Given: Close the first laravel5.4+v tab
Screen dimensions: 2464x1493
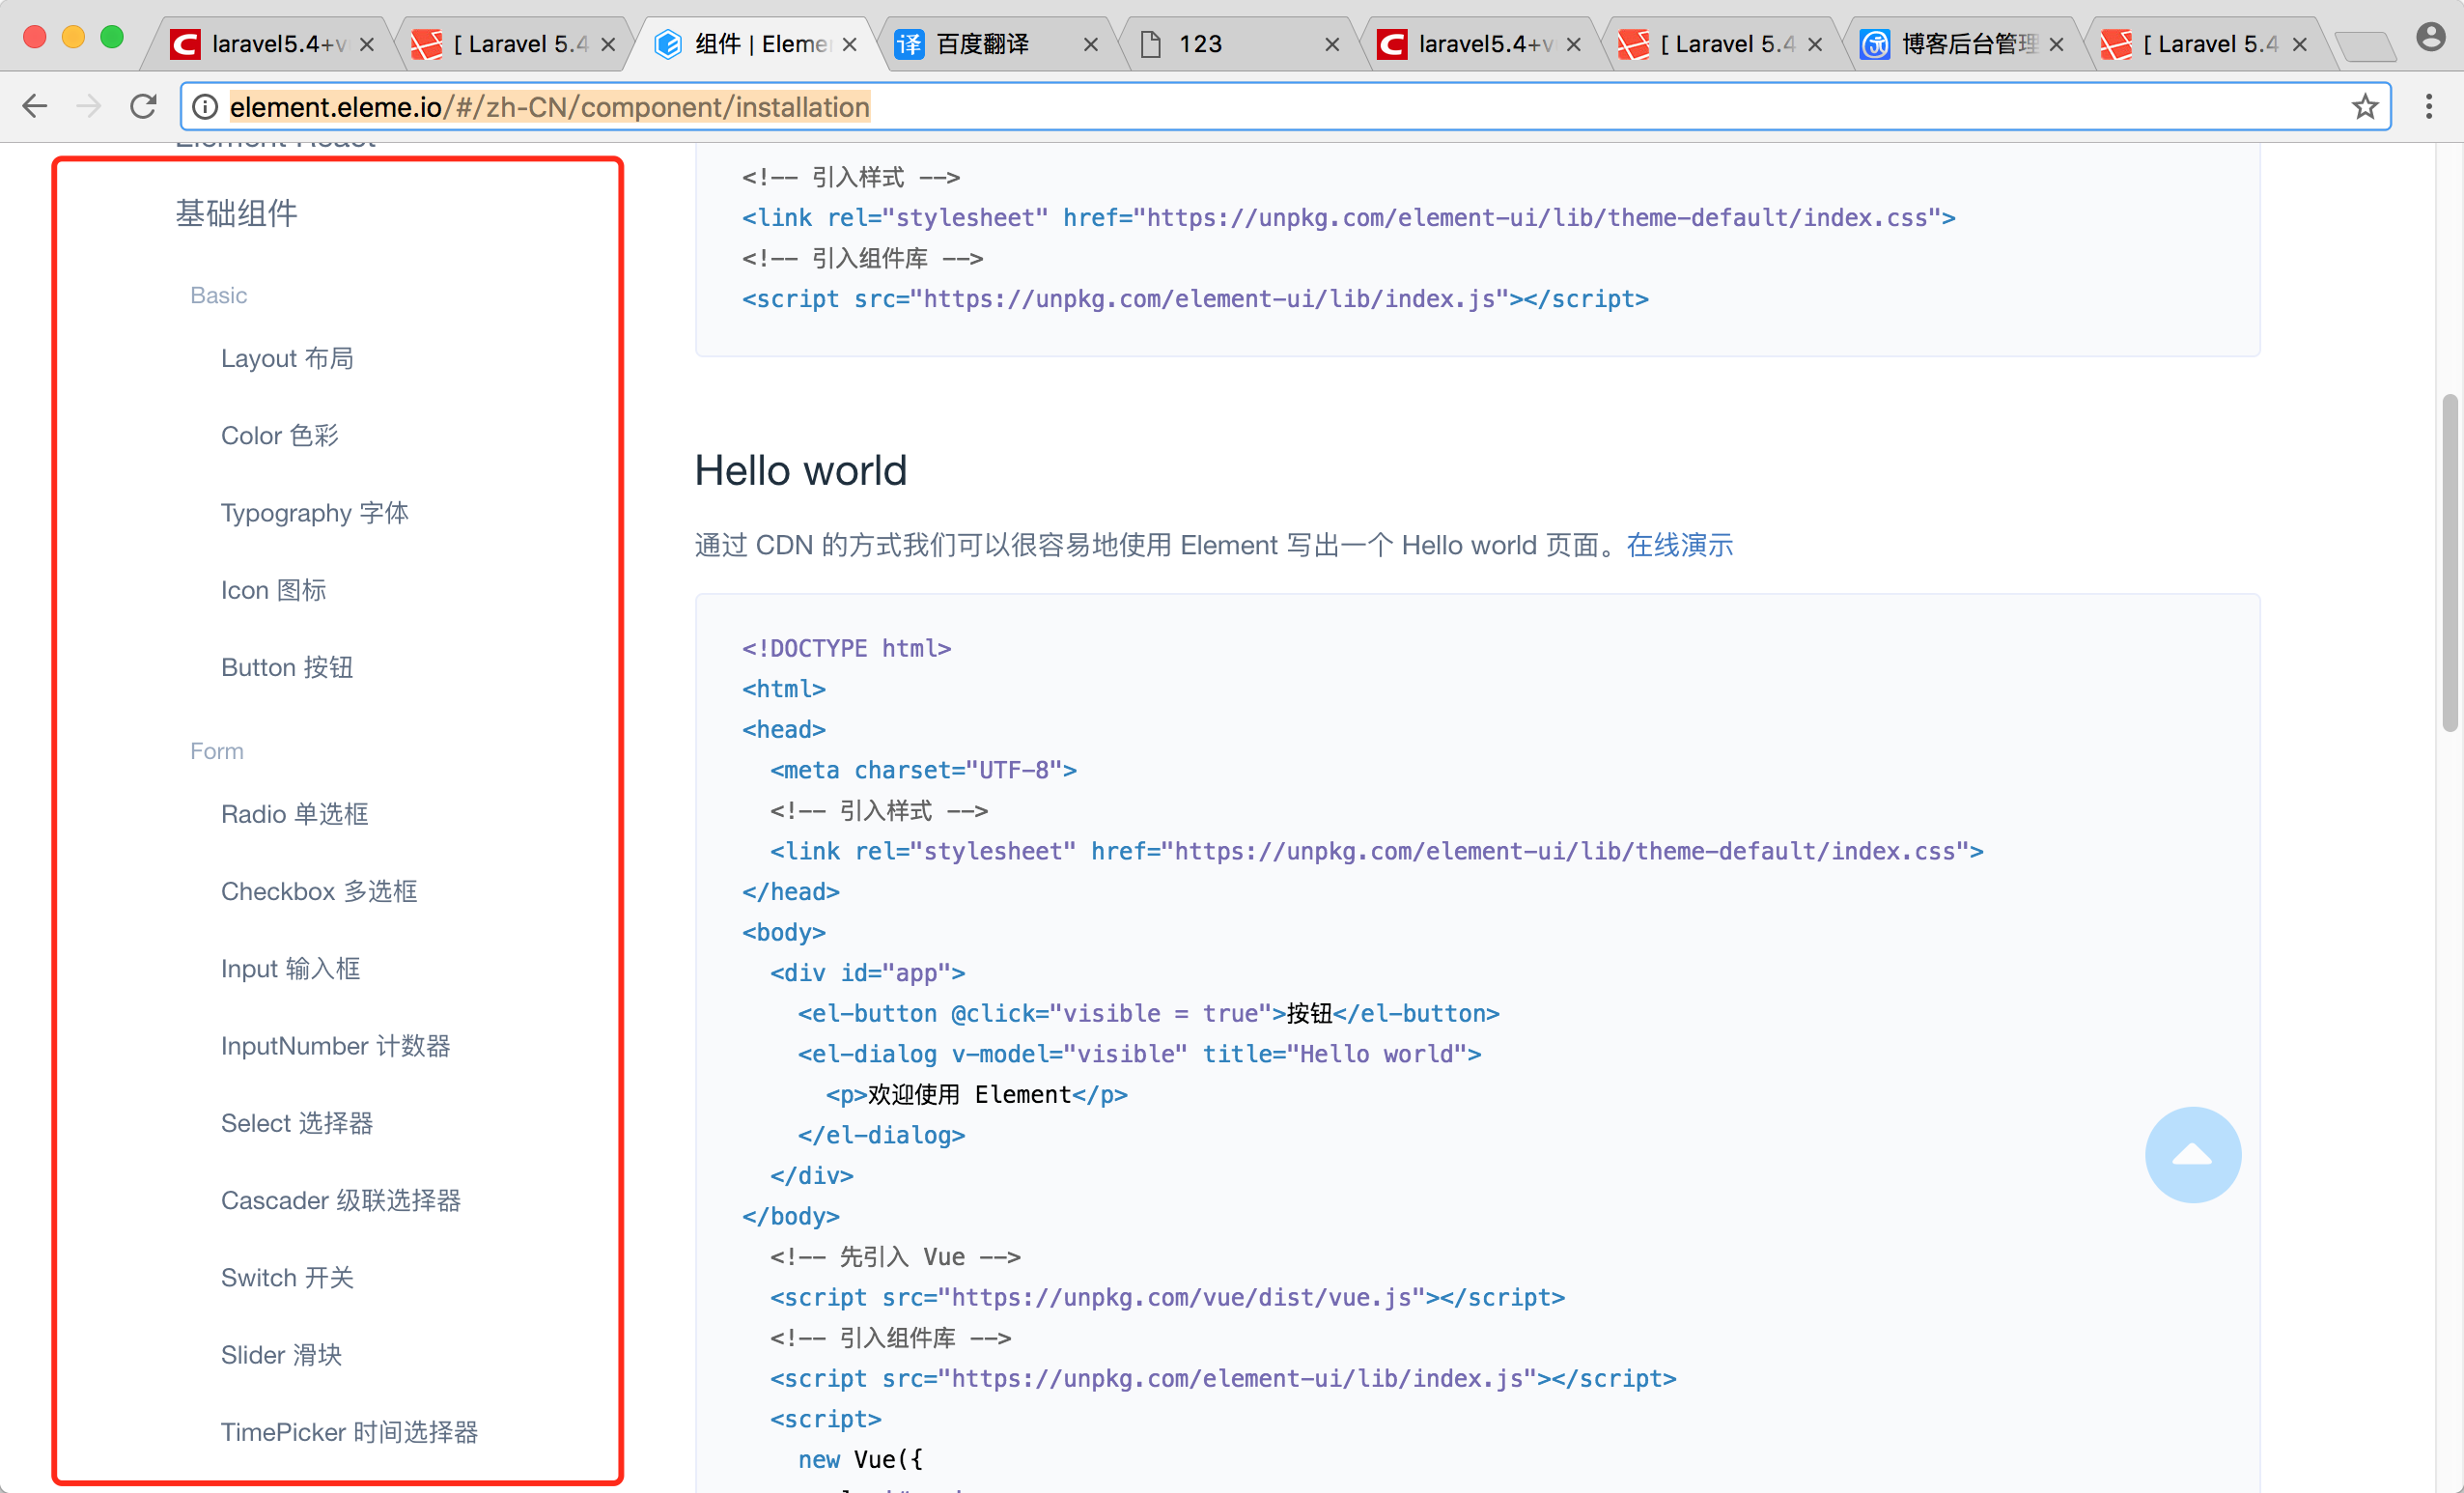Looking at the screenshot, I should click(x=367, y=44).
